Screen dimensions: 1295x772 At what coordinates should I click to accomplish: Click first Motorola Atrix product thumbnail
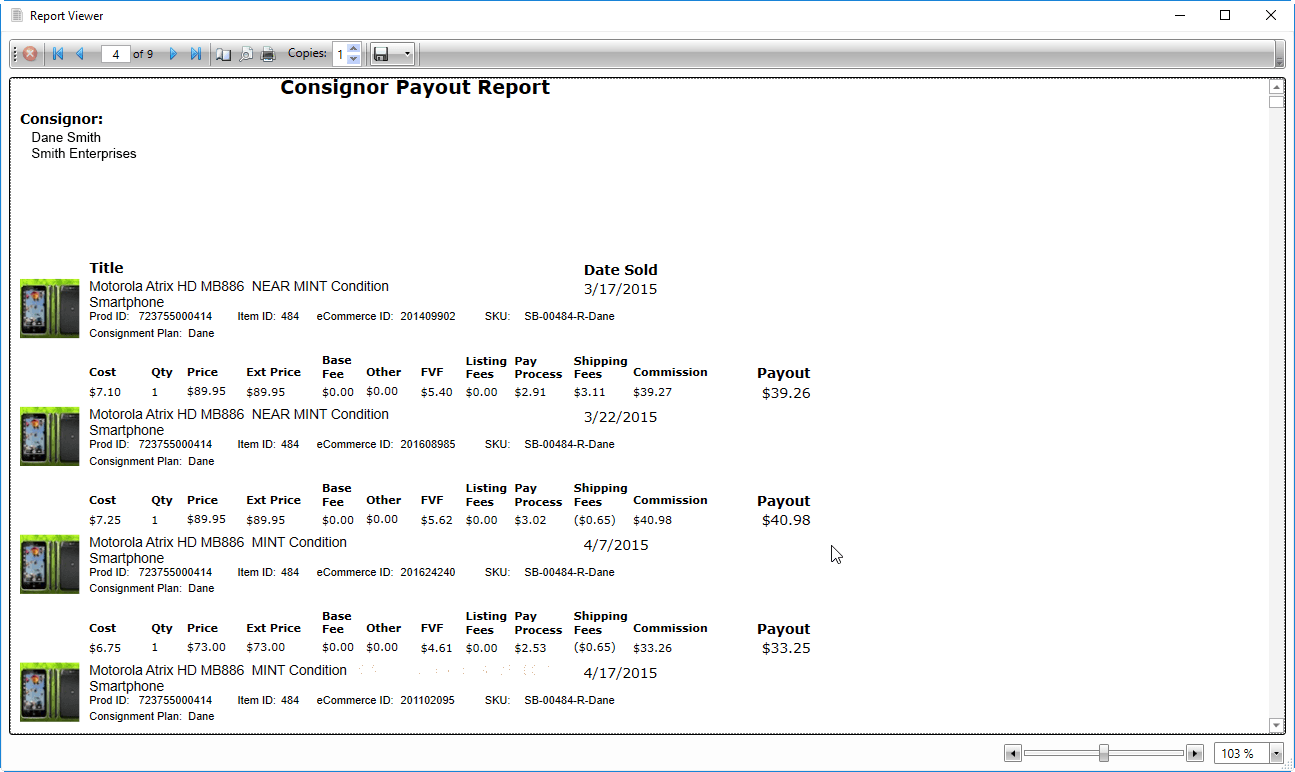[x=50, y=308]
